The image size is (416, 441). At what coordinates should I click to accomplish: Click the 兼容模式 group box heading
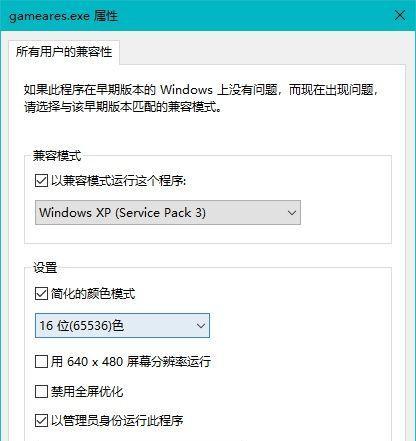[57, 156]
